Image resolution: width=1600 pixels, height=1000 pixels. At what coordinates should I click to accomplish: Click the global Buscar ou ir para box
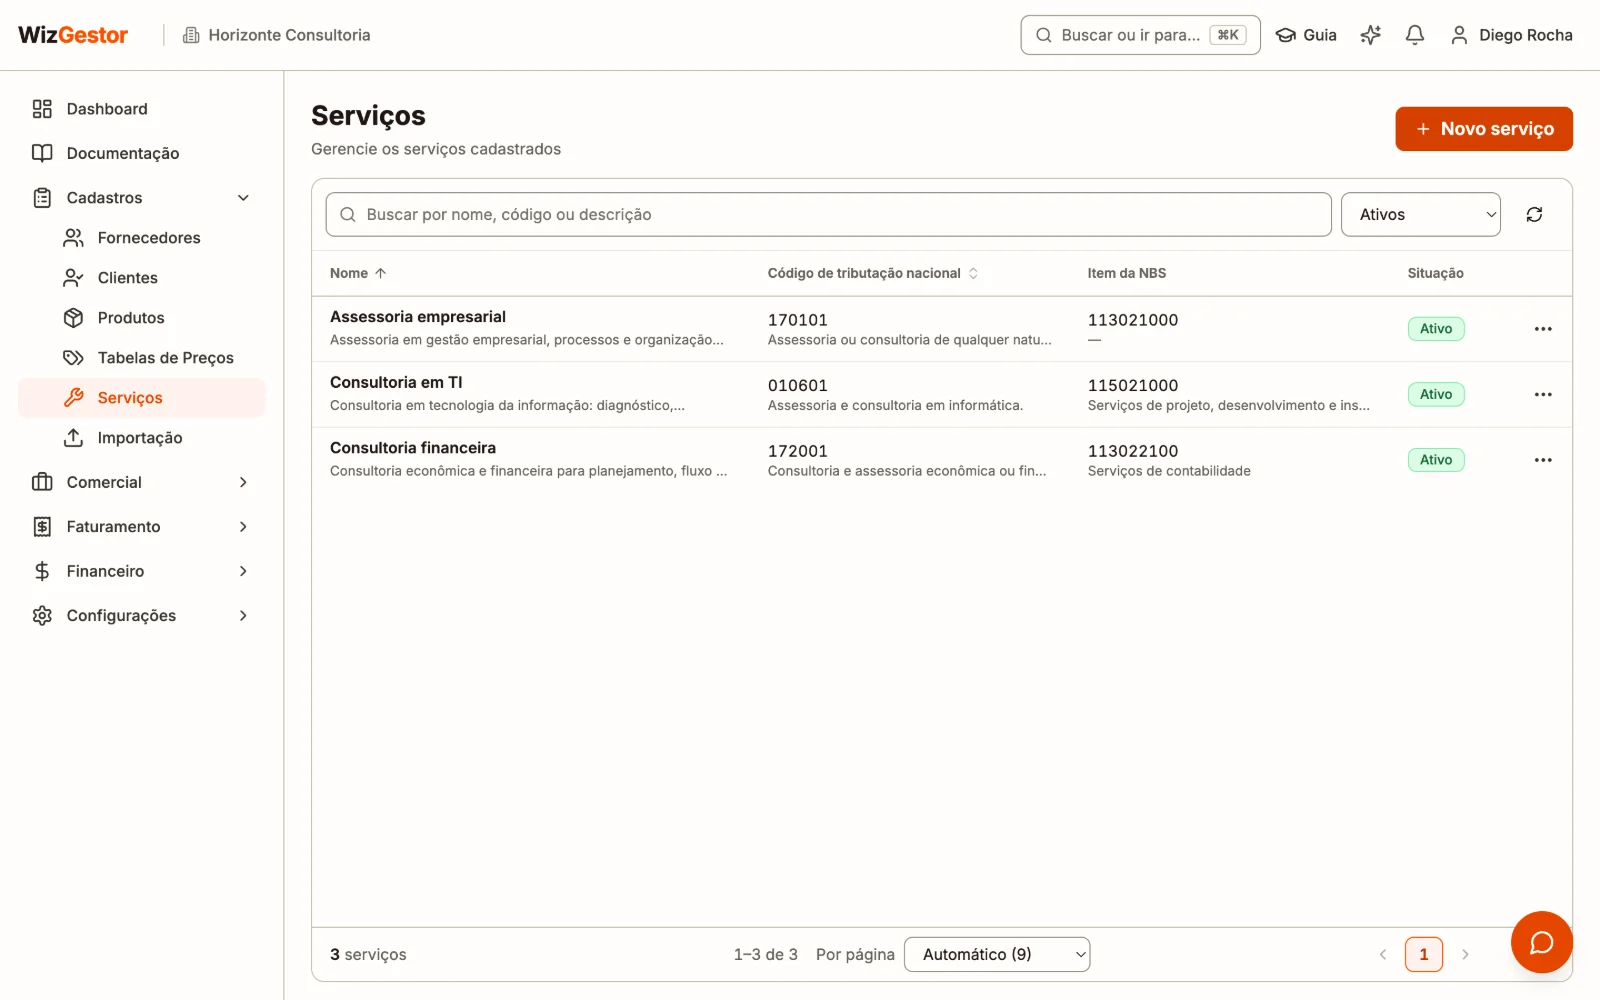tap(1140, 35)
